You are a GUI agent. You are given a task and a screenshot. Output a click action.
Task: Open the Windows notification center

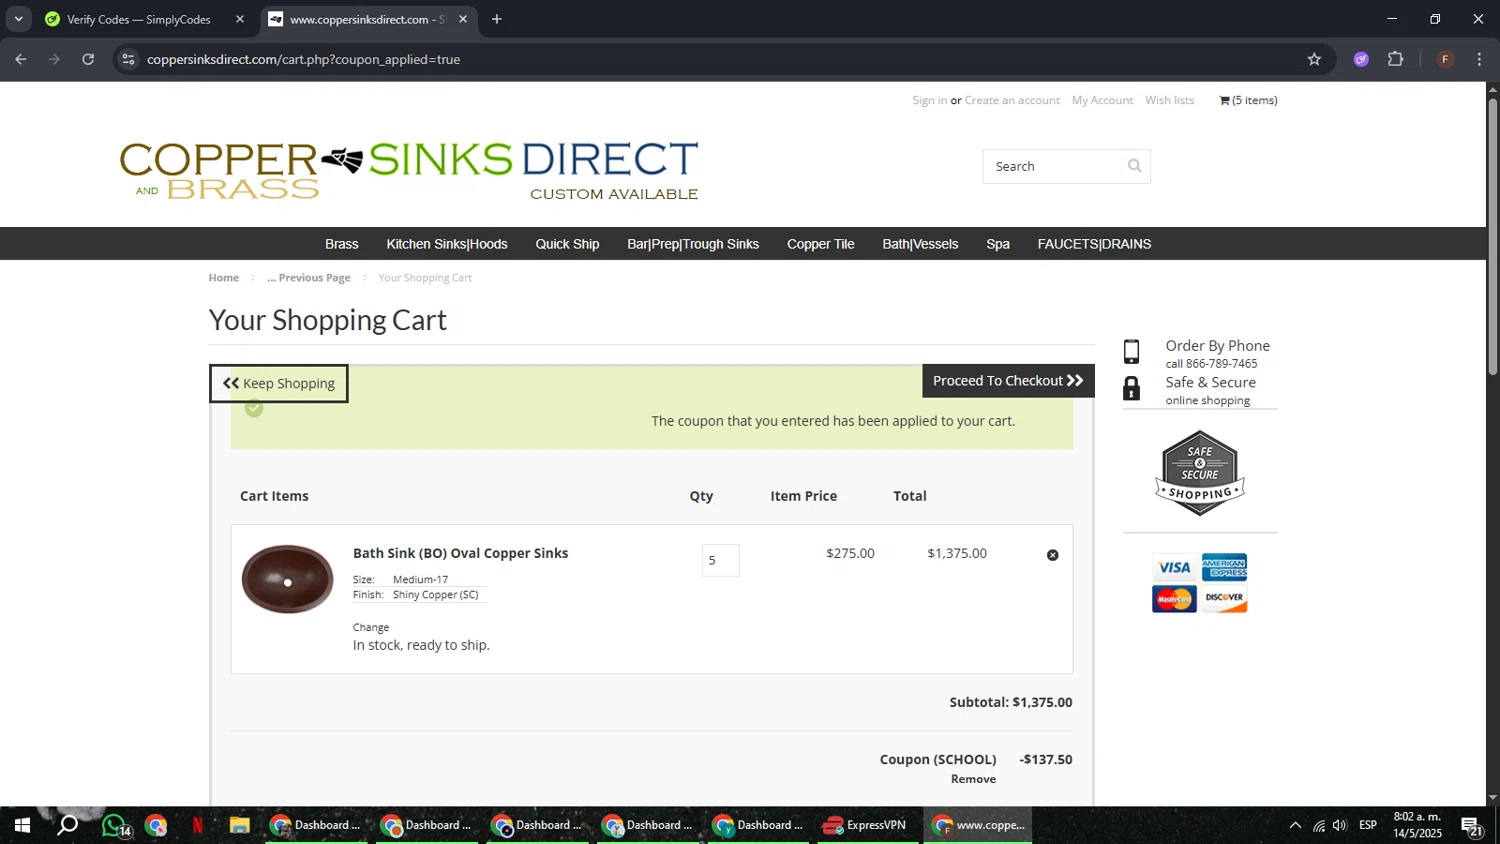[1472, 826]
